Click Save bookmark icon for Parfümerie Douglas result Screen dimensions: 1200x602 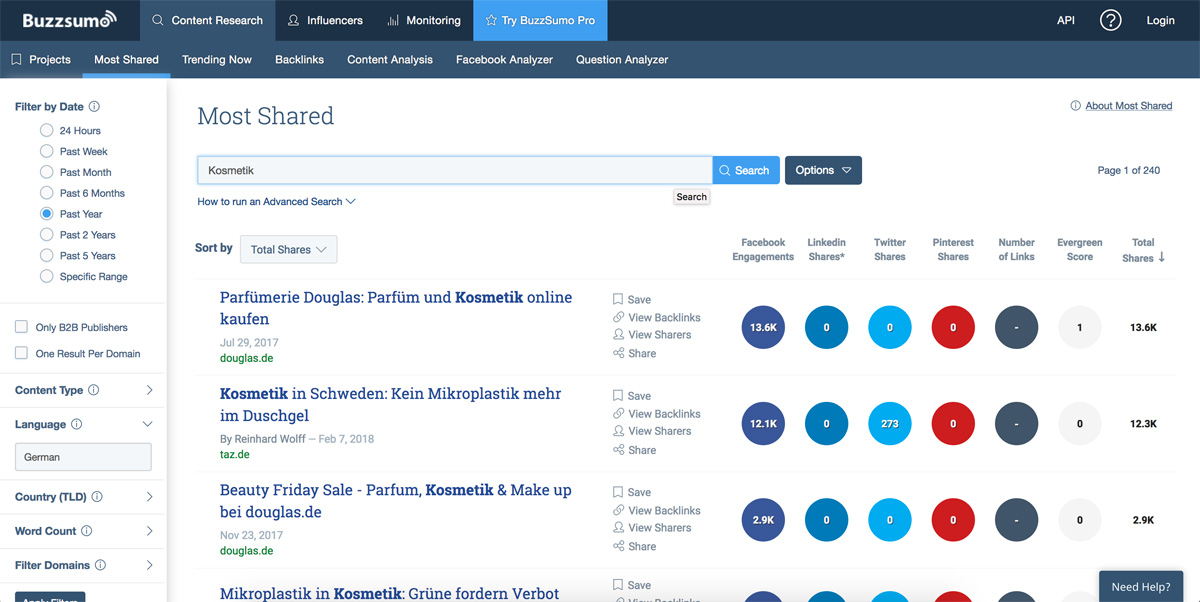[618, 299]
